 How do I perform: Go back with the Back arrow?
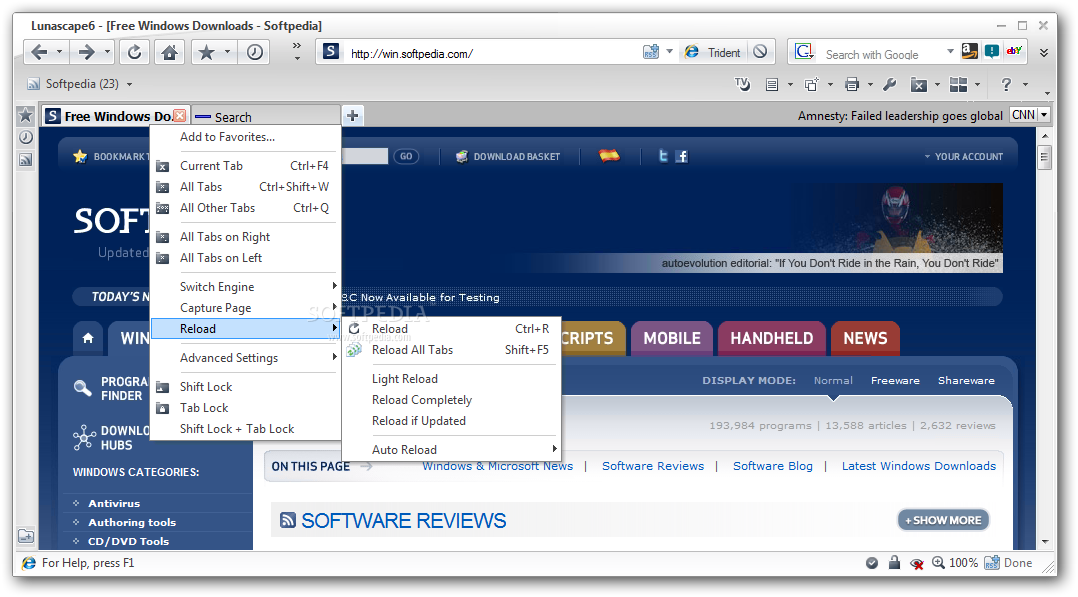coord(40,52)
